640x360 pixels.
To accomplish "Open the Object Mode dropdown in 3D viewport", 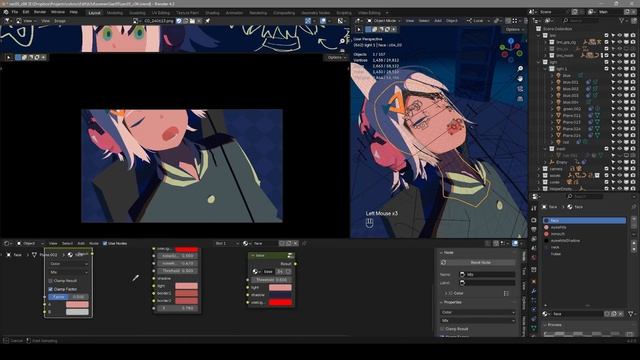I will click(x=383, y=20).
